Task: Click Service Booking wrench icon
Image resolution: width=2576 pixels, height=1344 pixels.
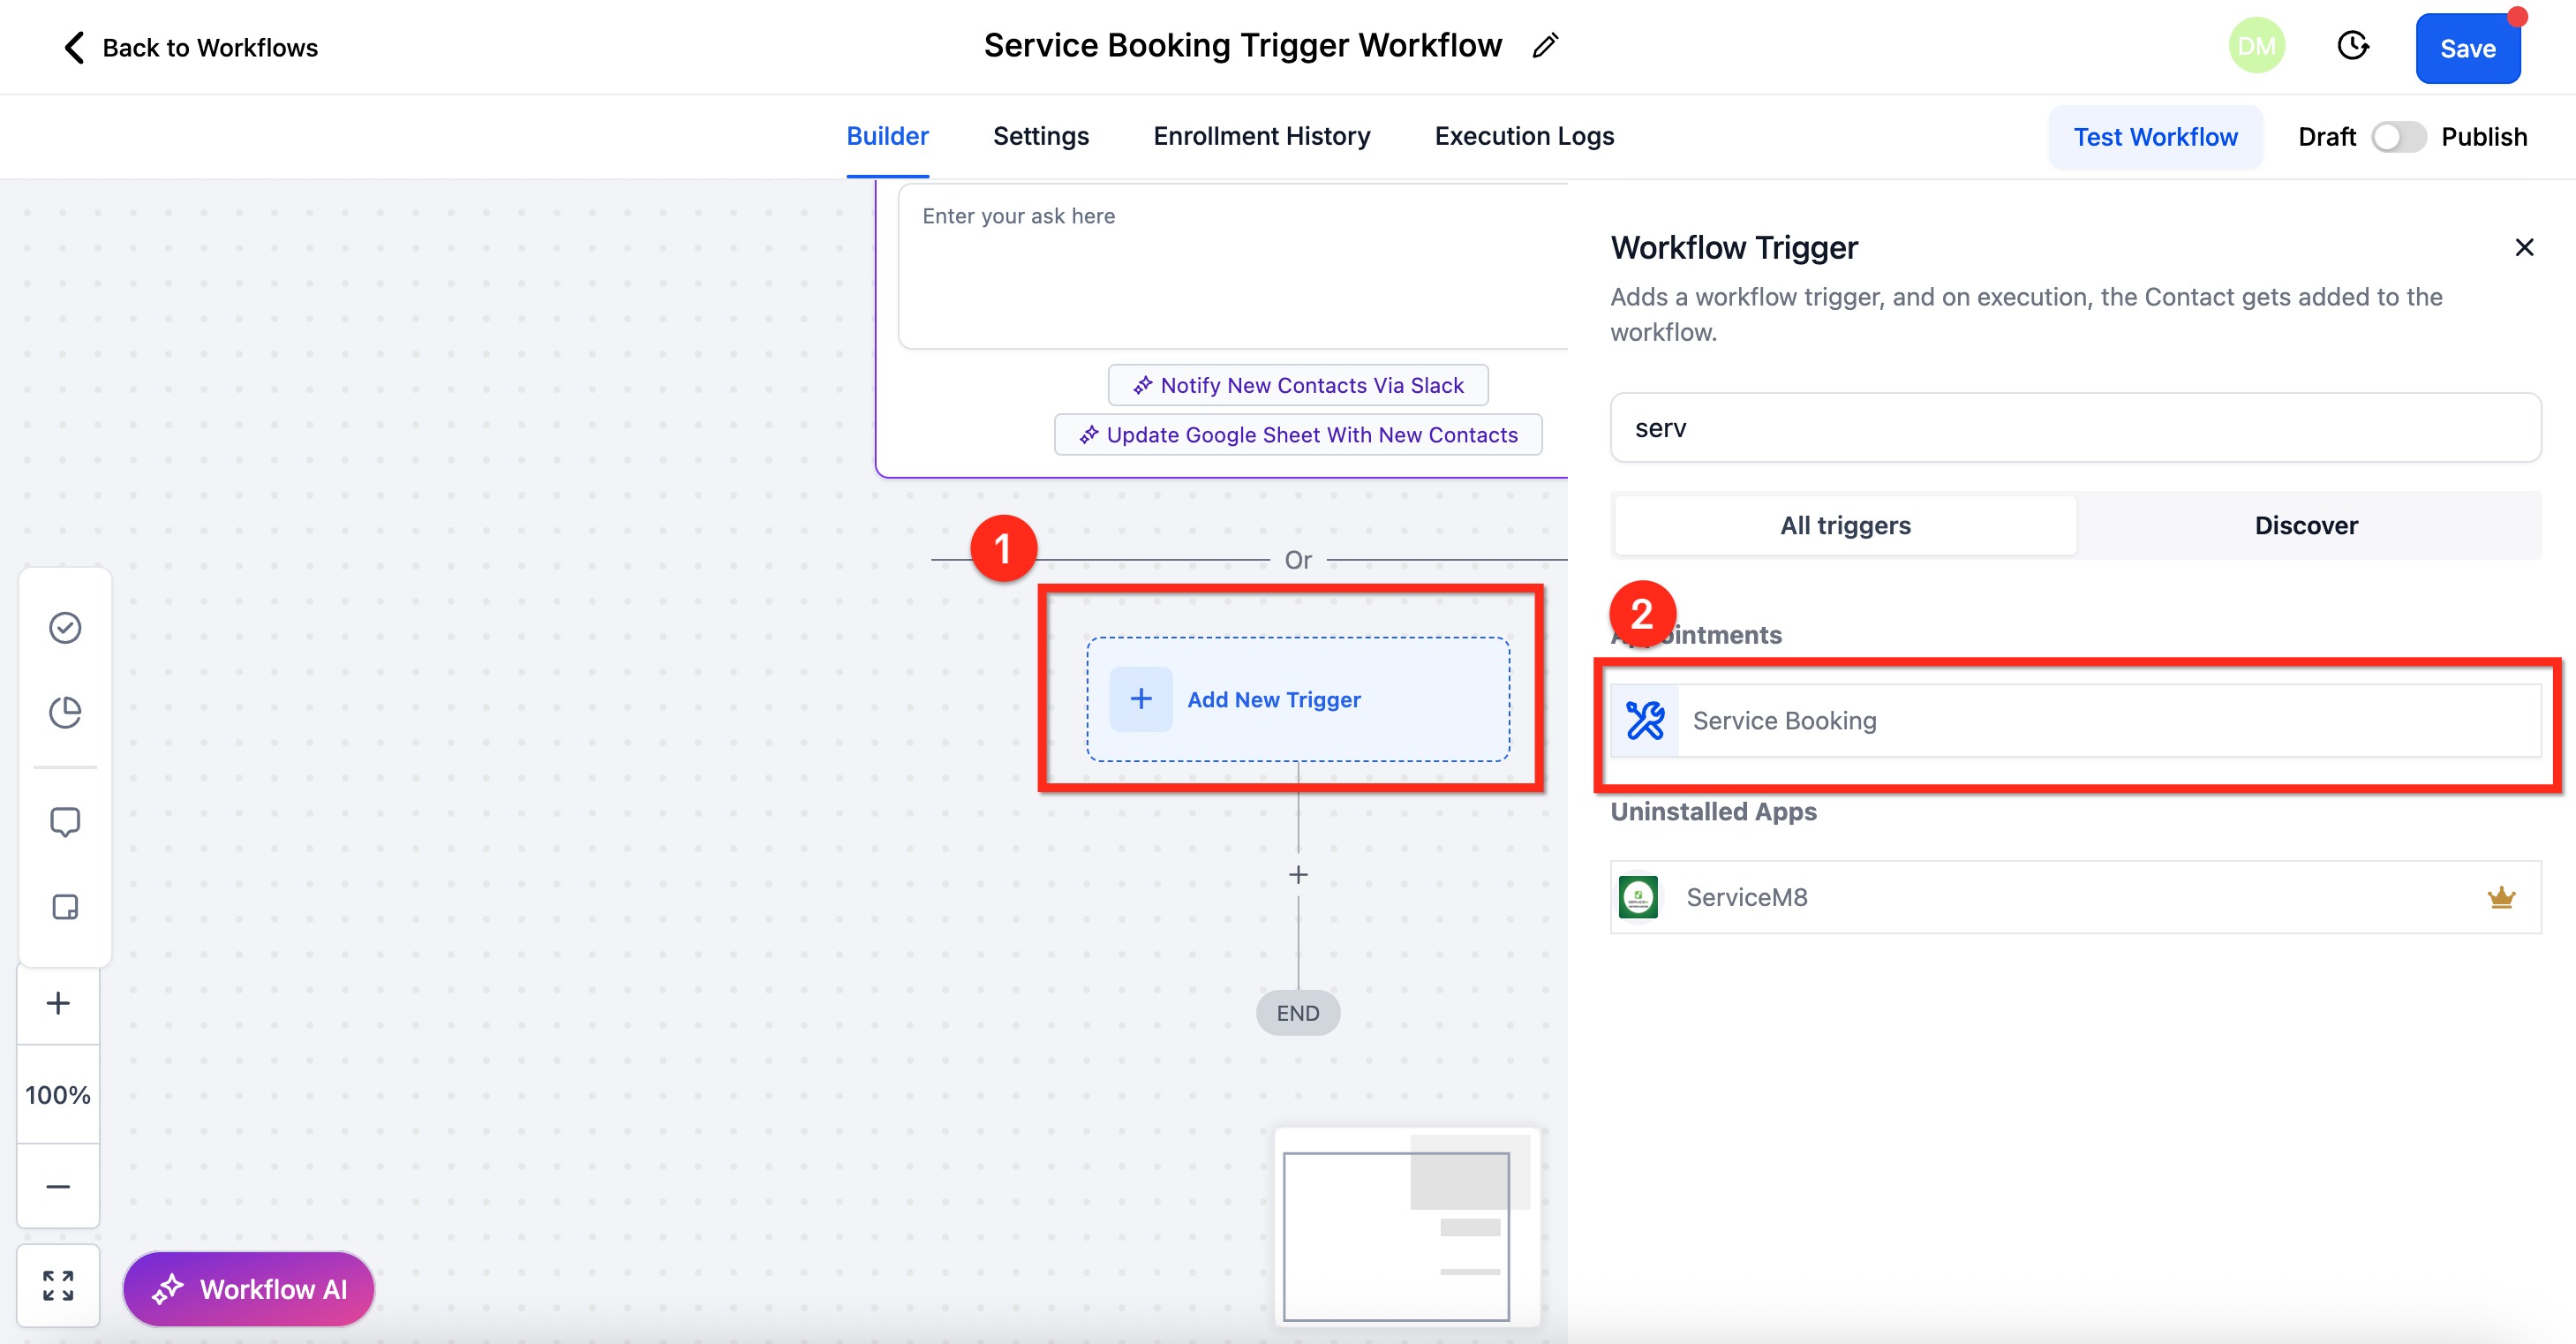Action: (1645, 720)
